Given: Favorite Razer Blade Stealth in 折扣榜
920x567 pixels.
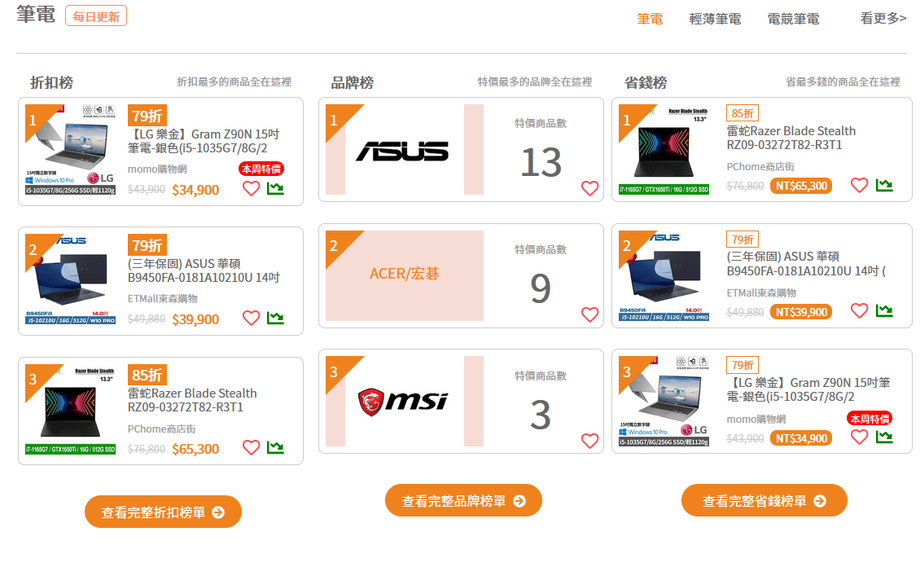Looking at the screenshot, I should pyautogui.click(x=251, y=448).
